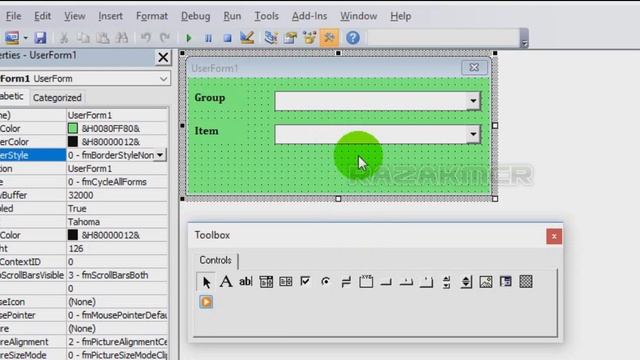Viewport: 640px width, 360px height.
Task: Click the Copy toolbar icon
Action: click(83, 38)
